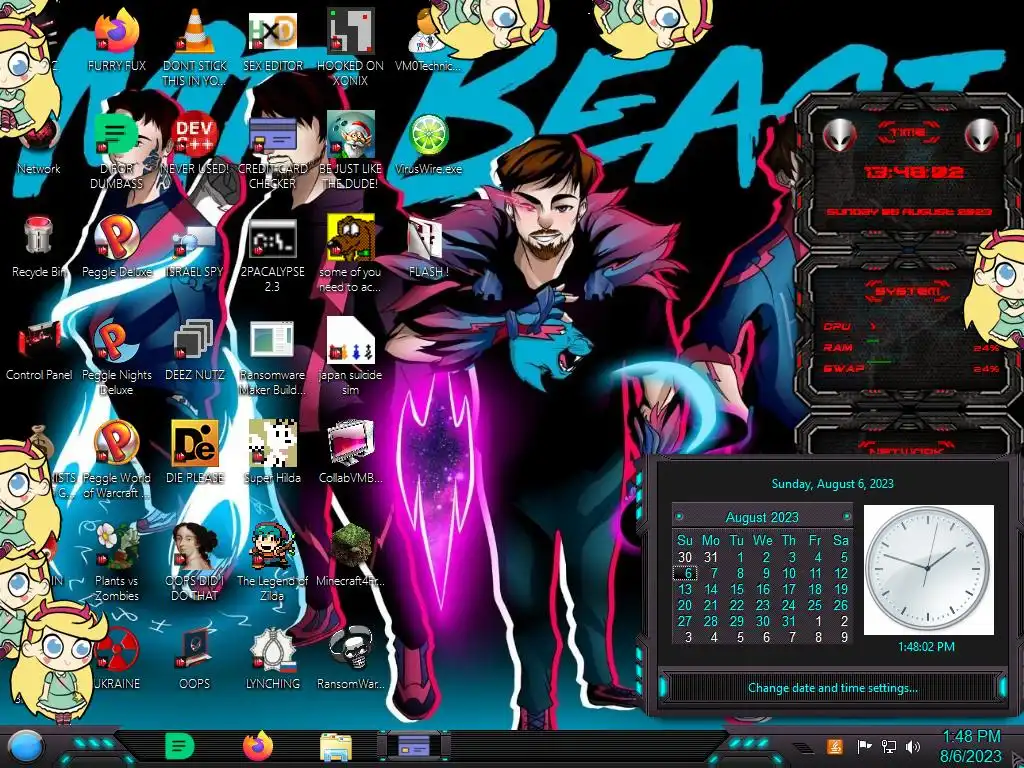1024x768 pixels.
Task: Click the red TIME gadget clock display
Action: (912, 172)
